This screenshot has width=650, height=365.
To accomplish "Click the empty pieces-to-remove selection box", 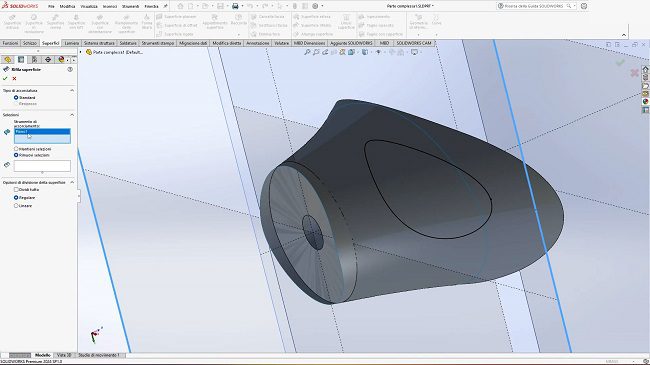I will click(42, 165).
